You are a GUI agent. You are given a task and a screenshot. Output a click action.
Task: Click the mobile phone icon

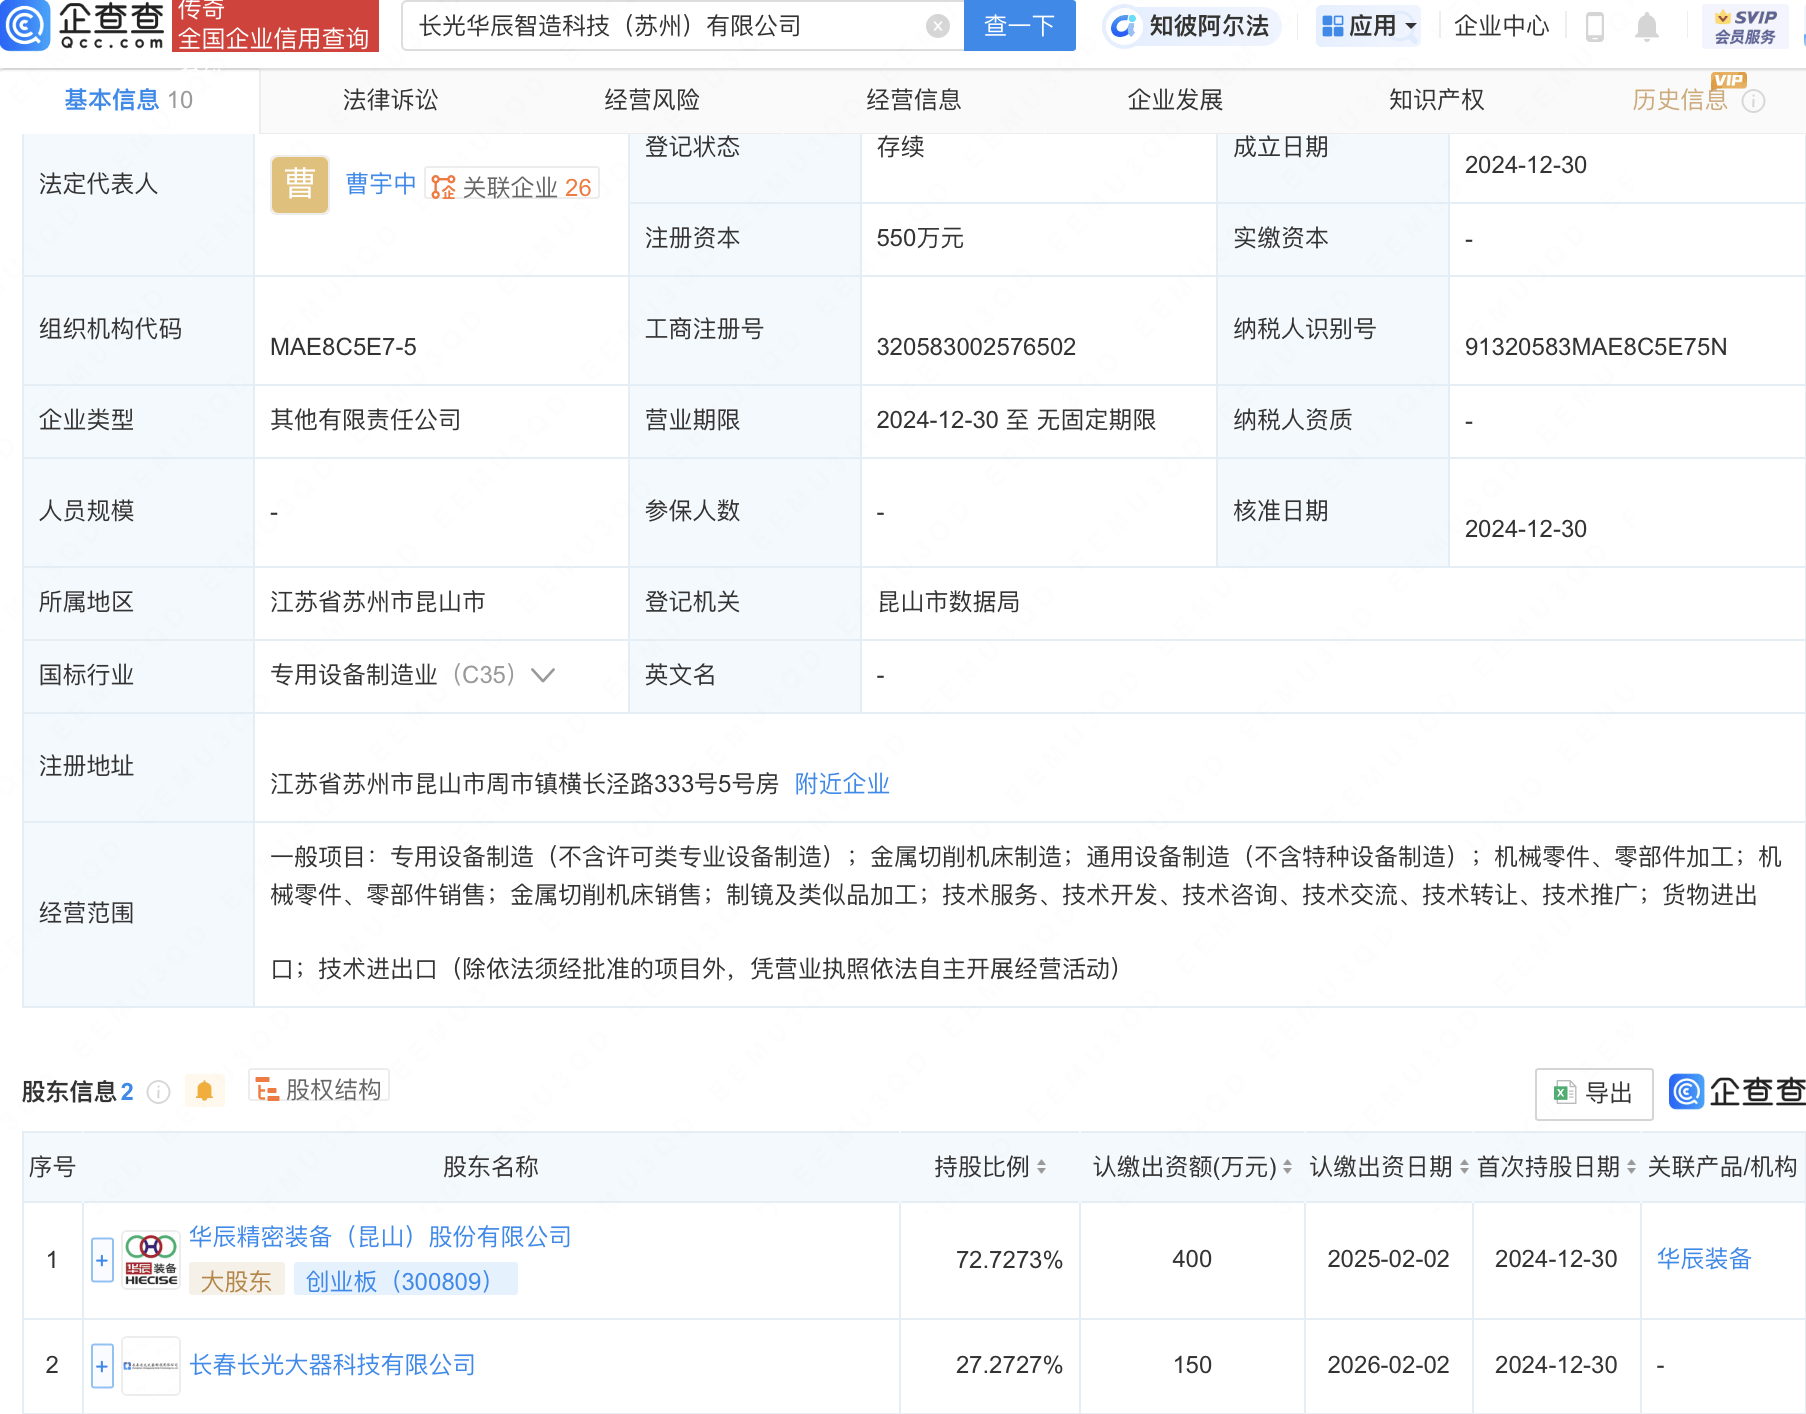(x=1595, y=27)
